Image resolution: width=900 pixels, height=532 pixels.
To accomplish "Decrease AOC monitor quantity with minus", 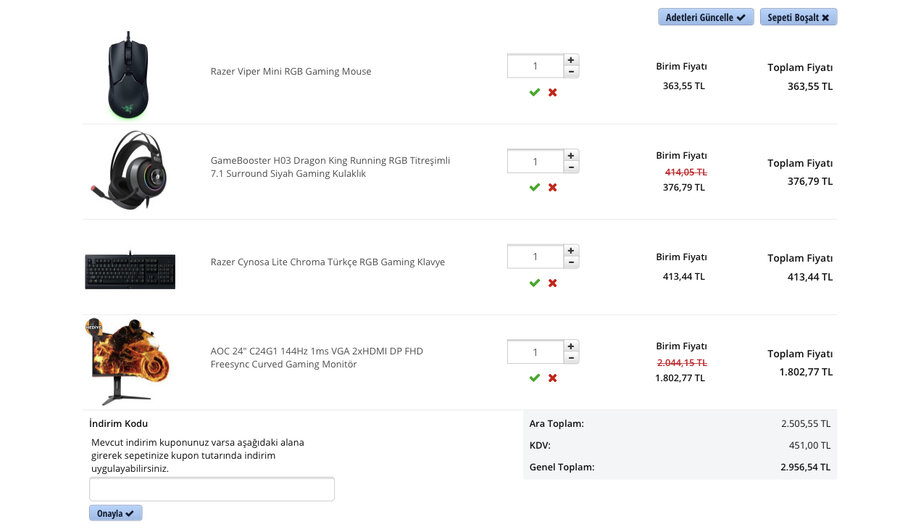I will point(571,358).
